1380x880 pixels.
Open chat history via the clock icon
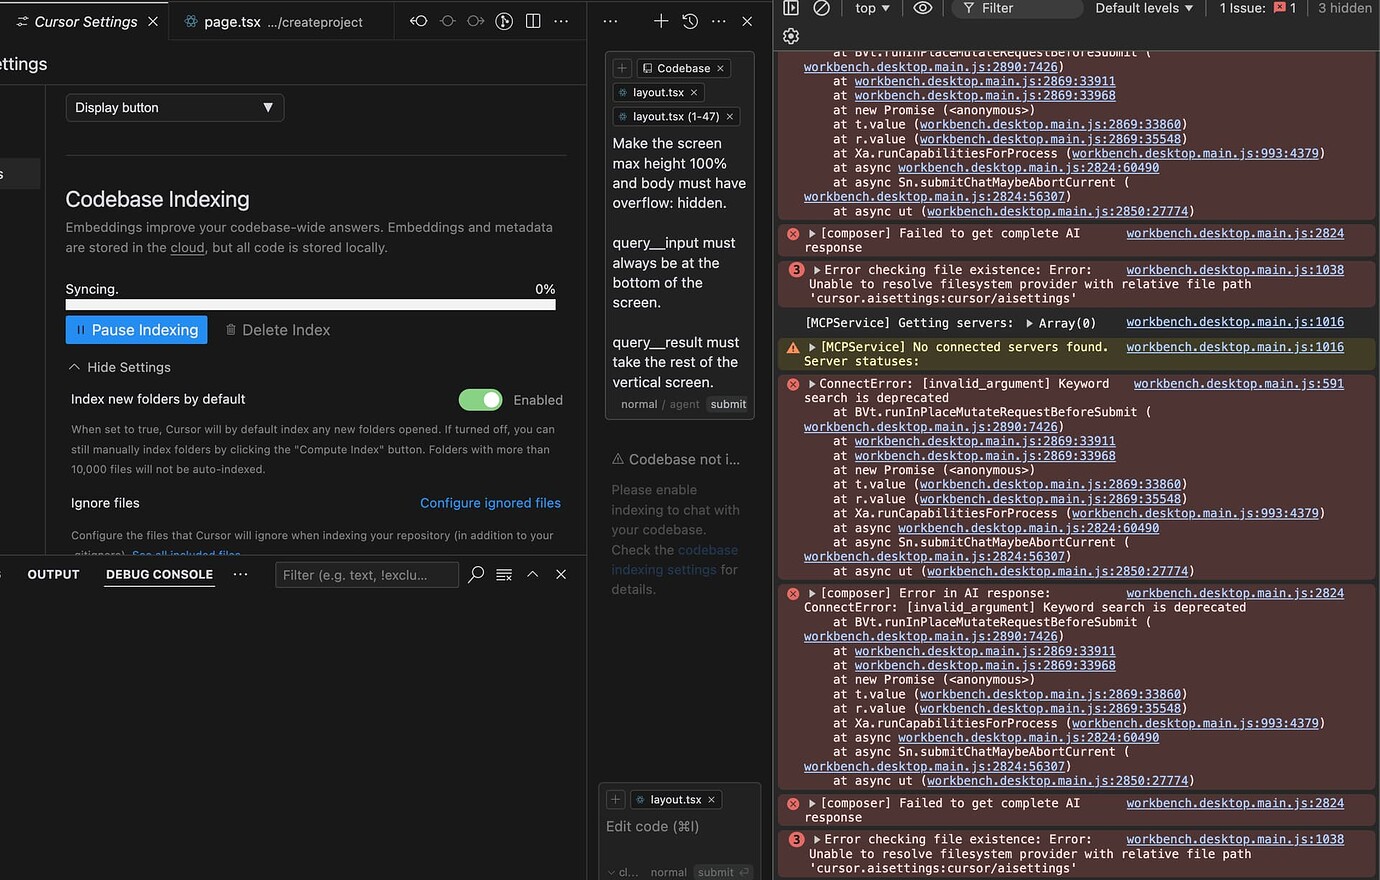690,20
